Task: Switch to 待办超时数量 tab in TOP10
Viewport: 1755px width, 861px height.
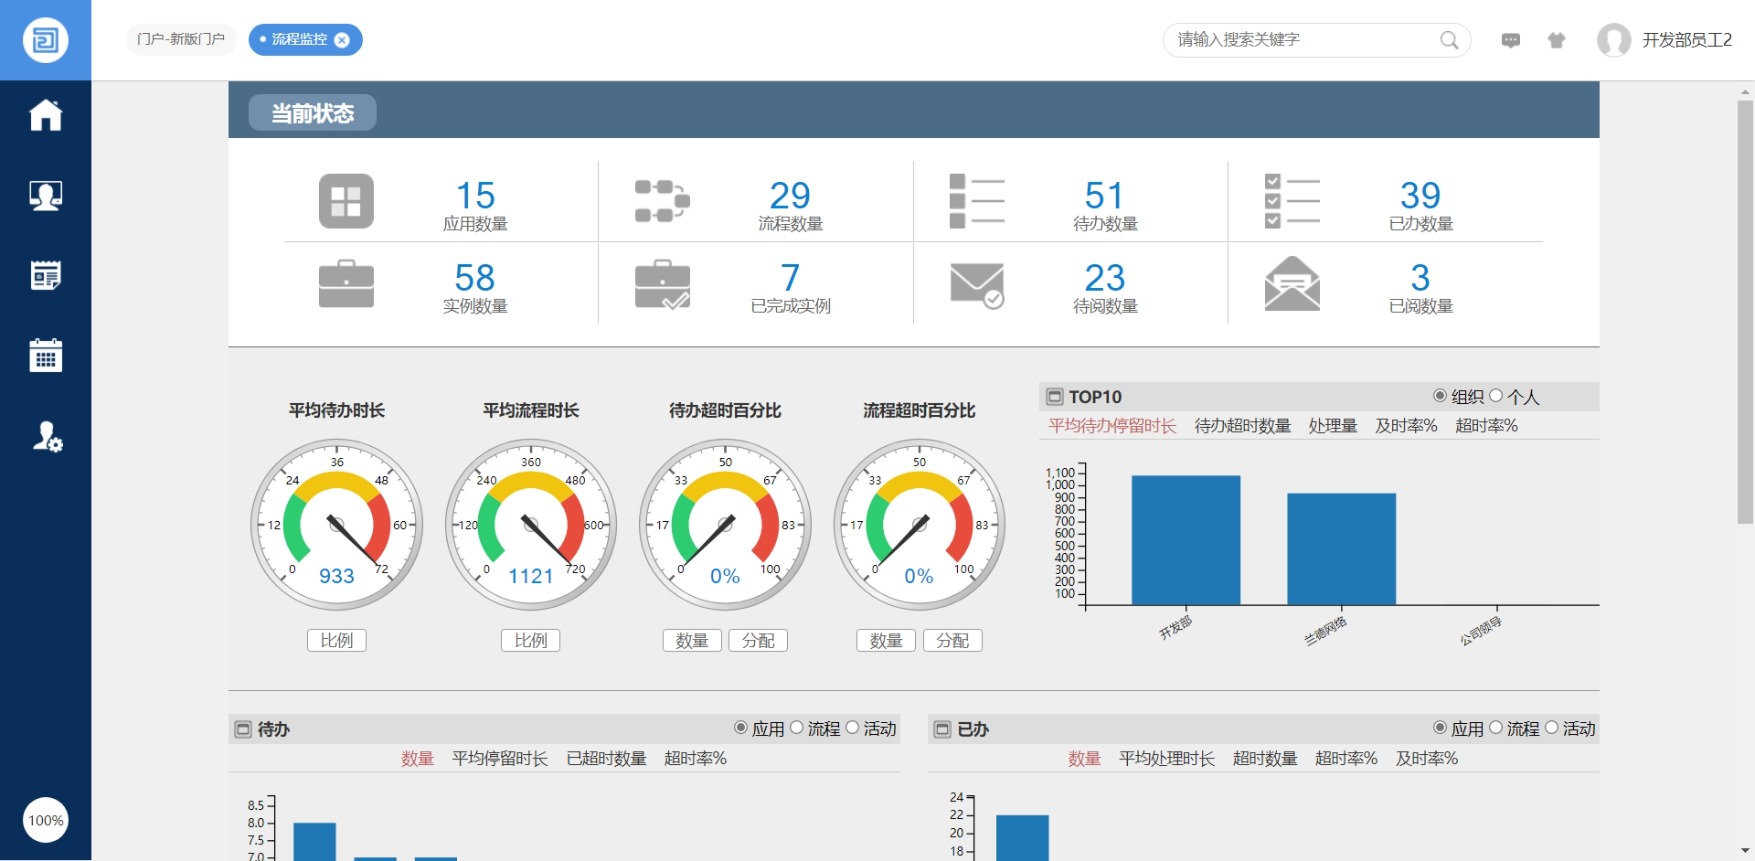Action: tap(1242, 426)
